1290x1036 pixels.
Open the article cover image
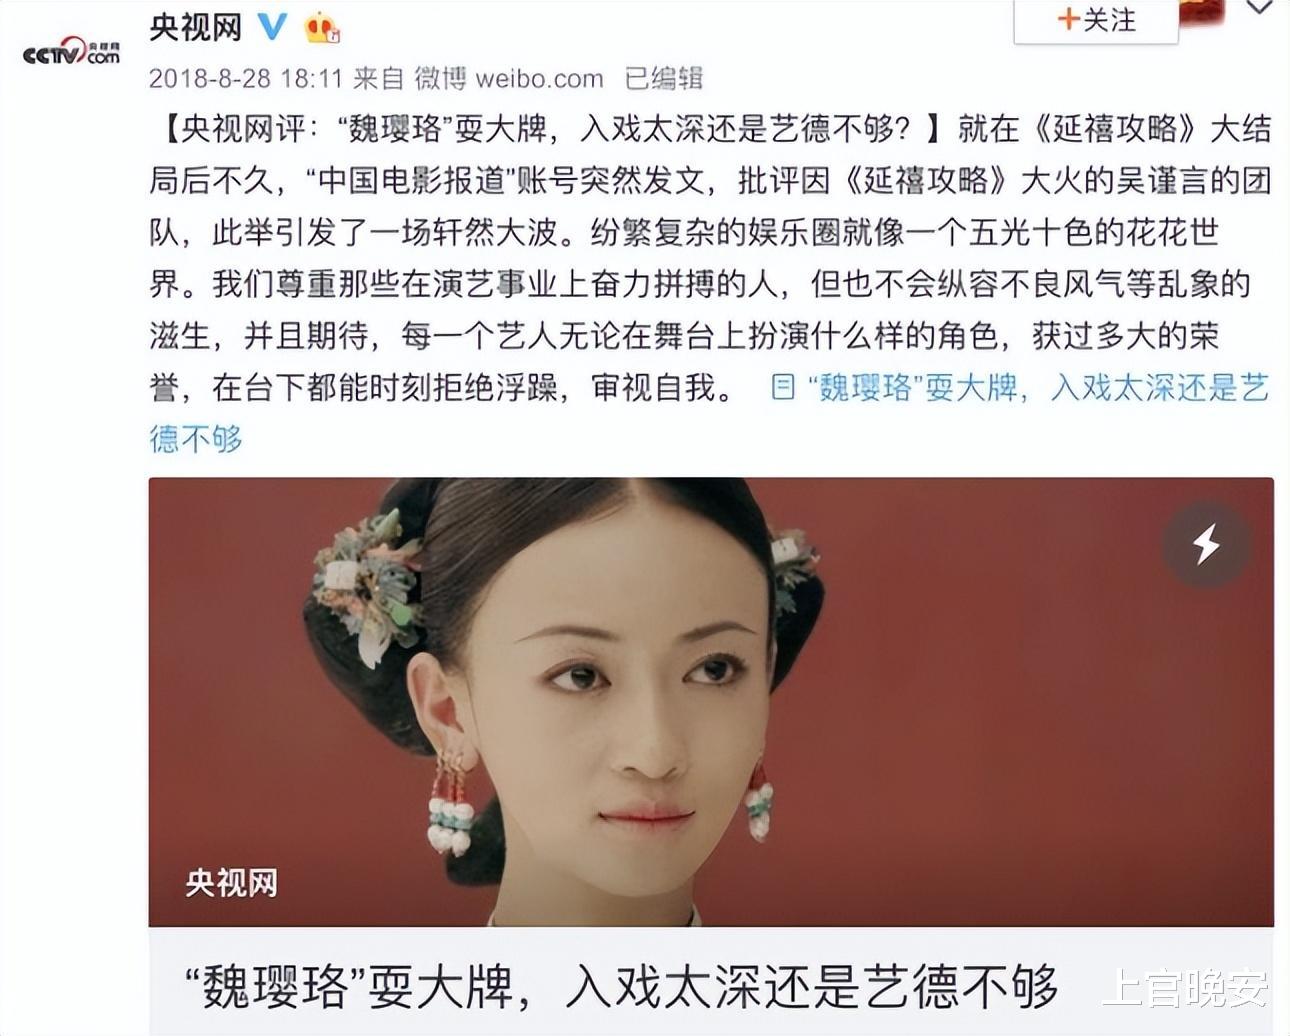[711, 702]
